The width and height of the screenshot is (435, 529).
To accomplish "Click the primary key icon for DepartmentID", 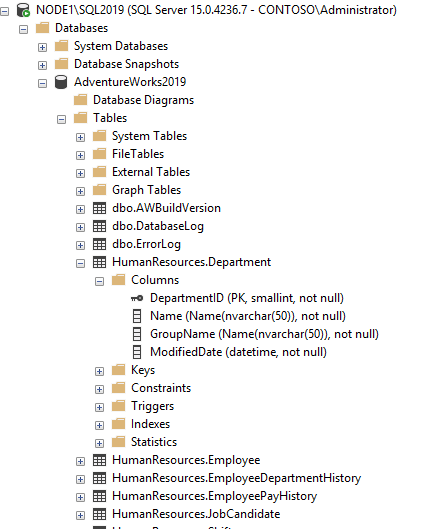I will click(x=137, y=298).
